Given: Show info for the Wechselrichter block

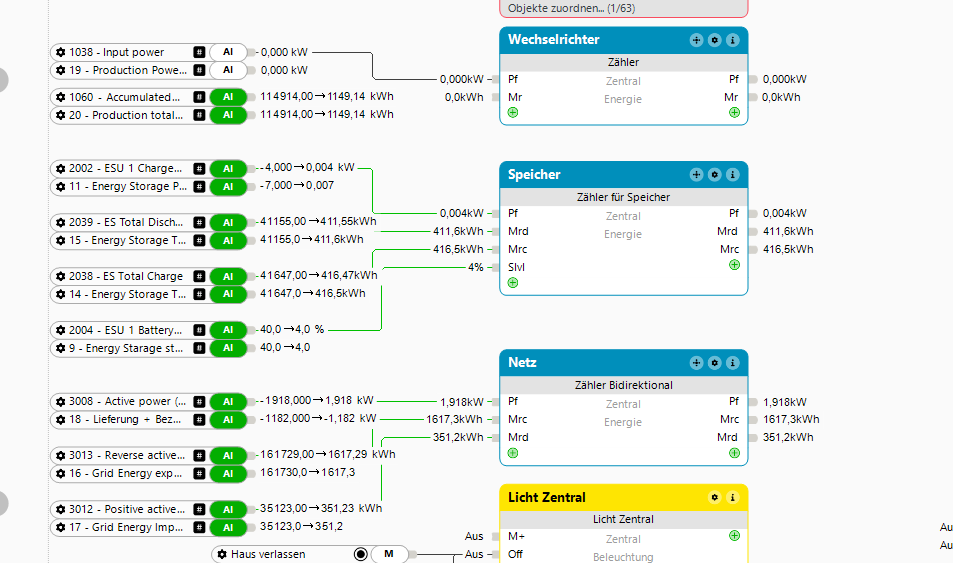Looking at the screenshot, I should [733, 40].
